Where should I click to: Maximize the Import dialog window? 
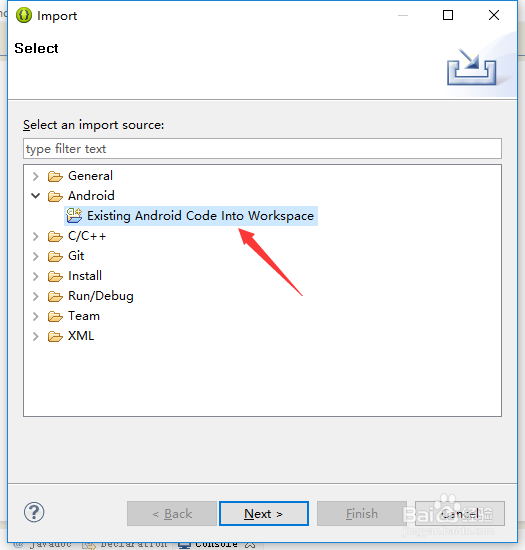point(448,15)
